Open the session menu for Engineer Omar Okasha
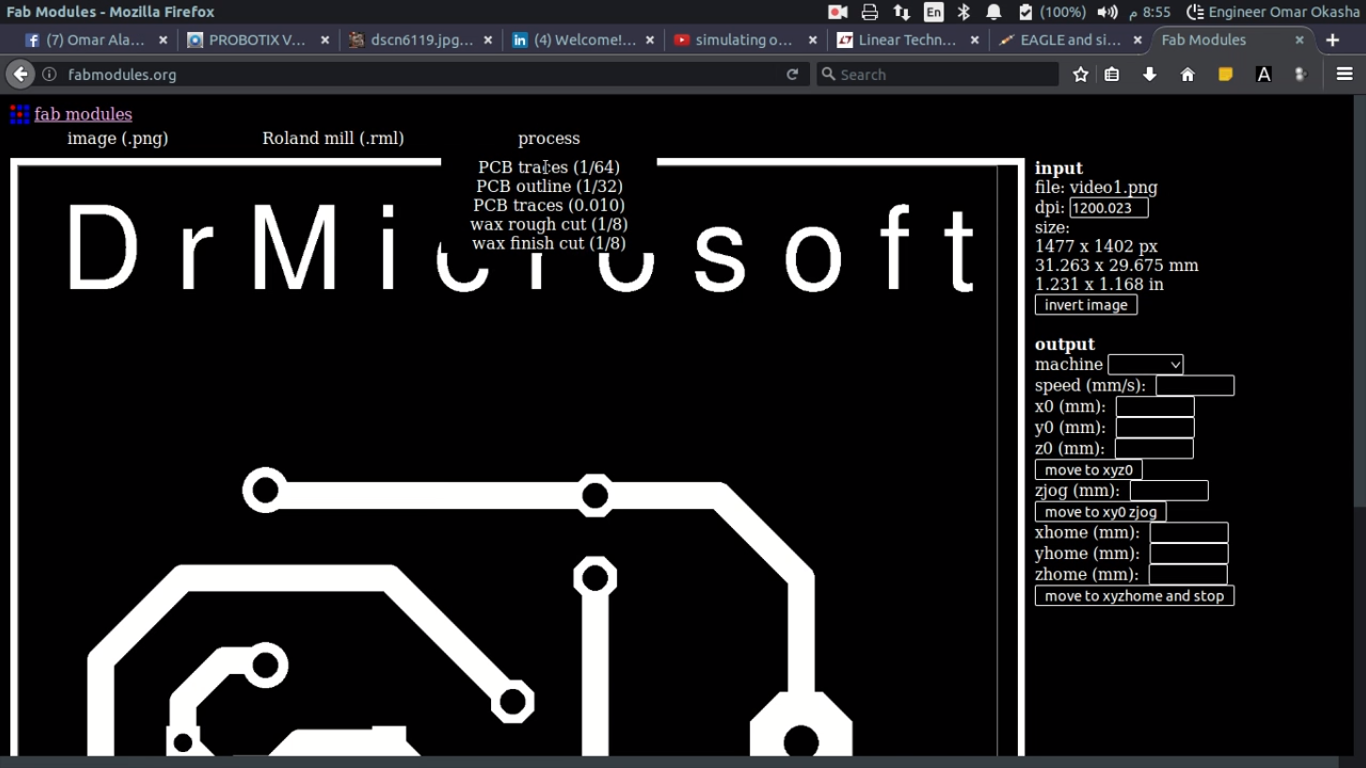The width and height of the screenshot is (1366, 768). click(1275, 12)
